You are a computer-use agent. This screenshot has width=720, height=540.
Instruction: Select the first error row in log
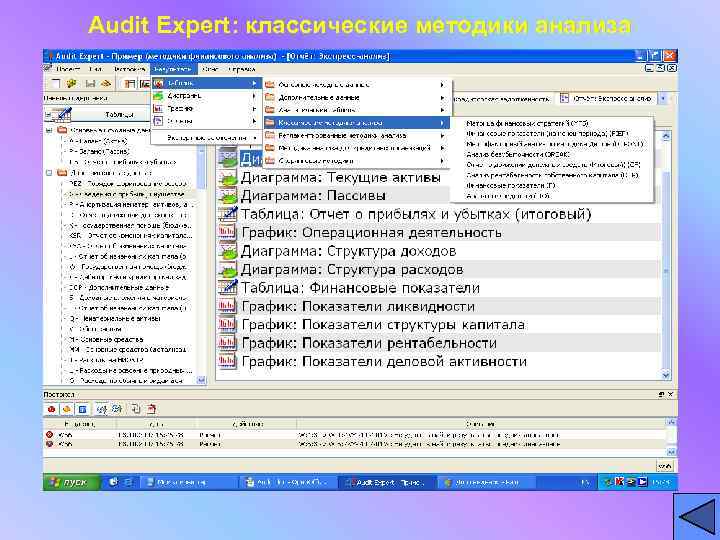354,434
